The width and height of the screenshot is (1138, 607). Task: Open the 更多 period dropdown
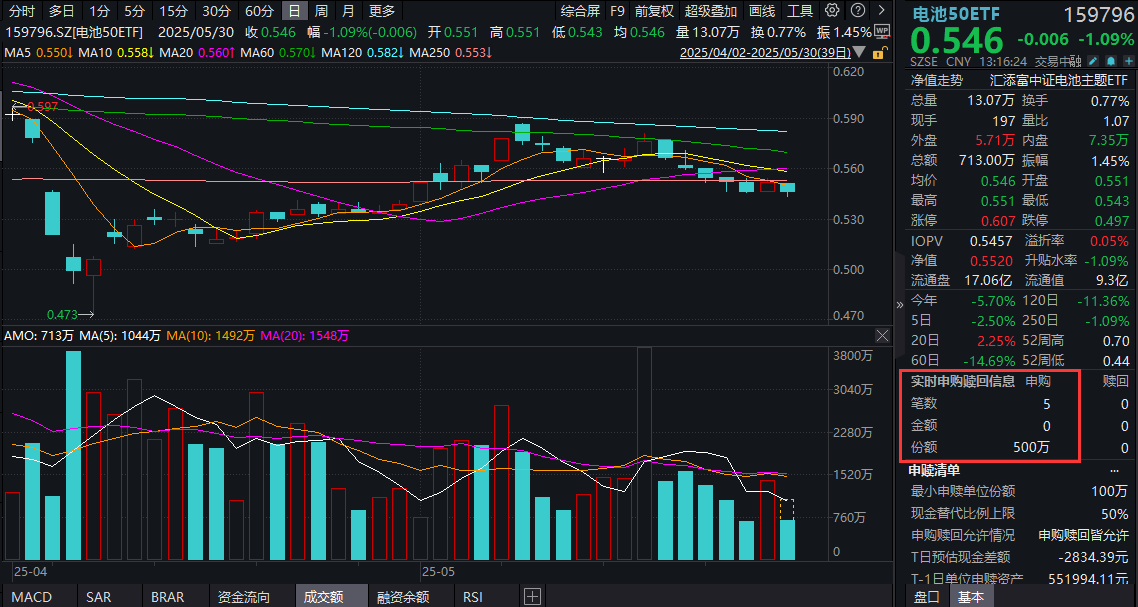pyautogui.click(x=383, y=11)
